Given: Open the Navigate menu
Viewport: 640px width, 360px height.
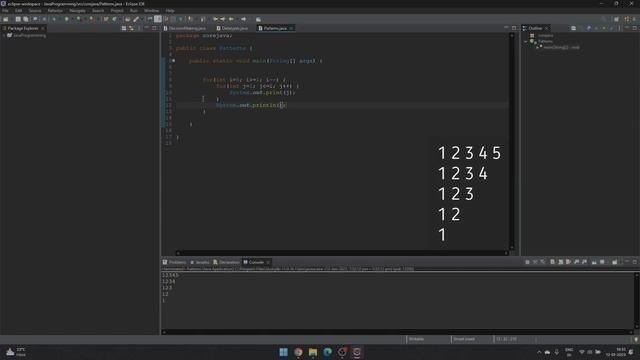Looking at the screenshot, I should 77,11.
